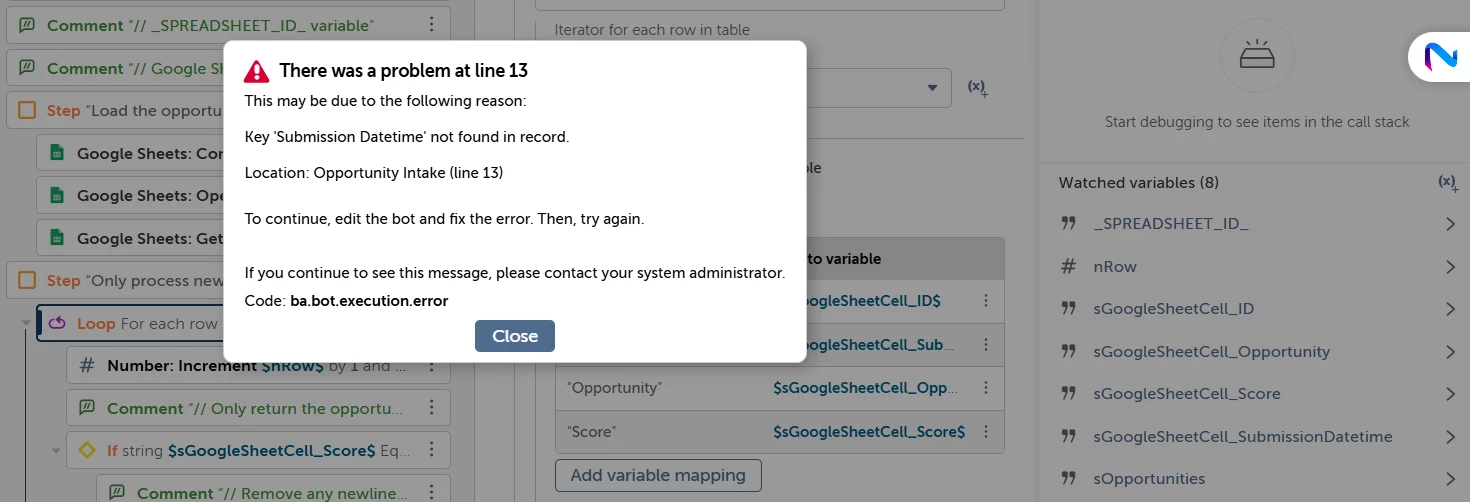Add a watched variable via the (x)+ icon
Viewport: 1470px width, 502px height.
[1446, 183]
